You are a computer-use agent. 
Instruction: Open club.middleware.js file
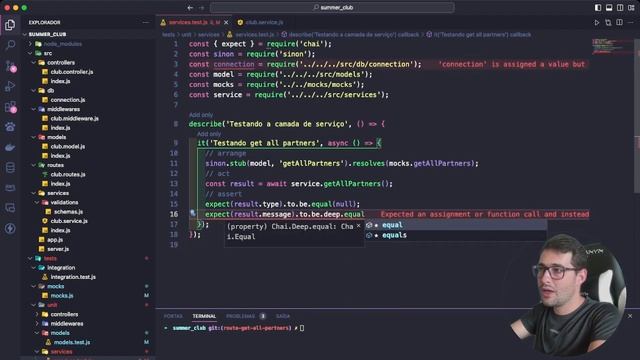click(74, 118)
